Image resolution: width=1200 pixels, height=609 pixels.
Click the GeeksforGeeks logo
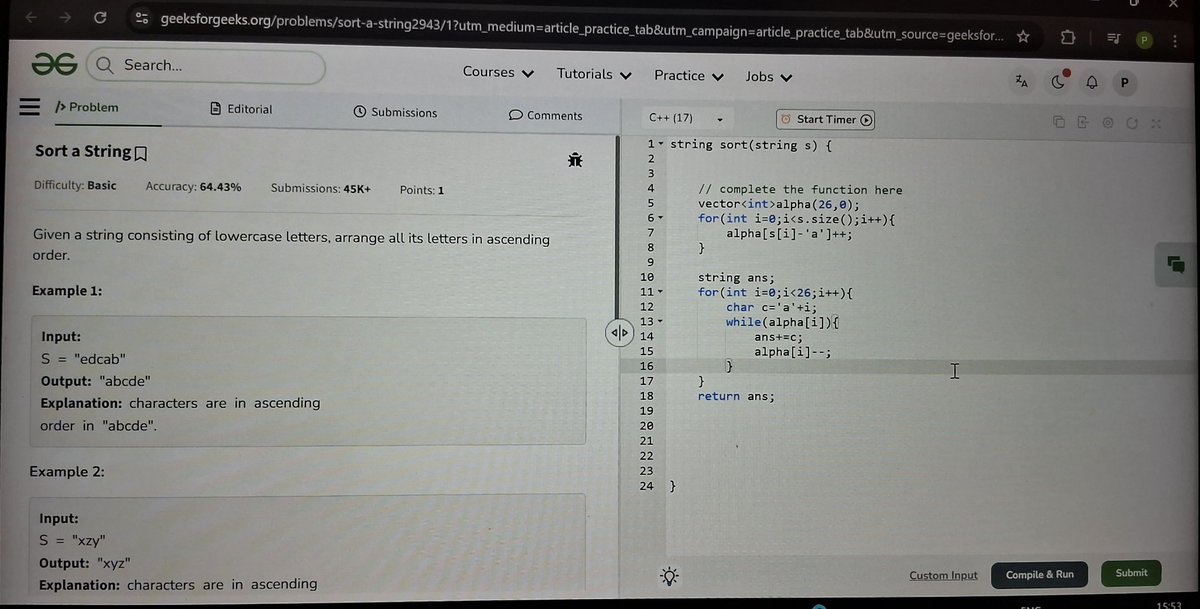[x=54, y=63]
